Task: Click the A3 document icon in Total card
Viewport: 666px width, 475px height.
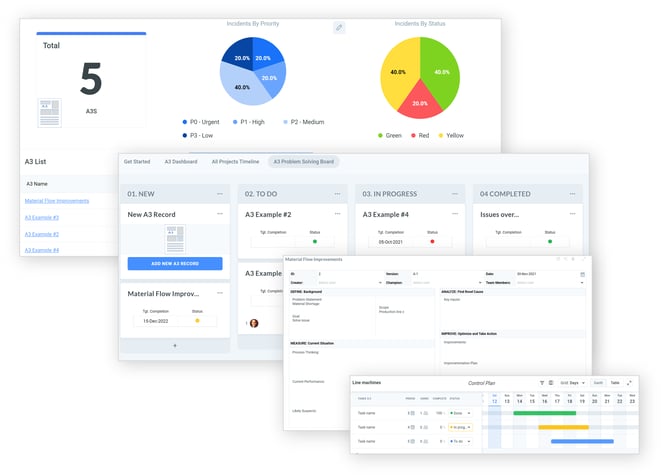Action: click(48, 112)
